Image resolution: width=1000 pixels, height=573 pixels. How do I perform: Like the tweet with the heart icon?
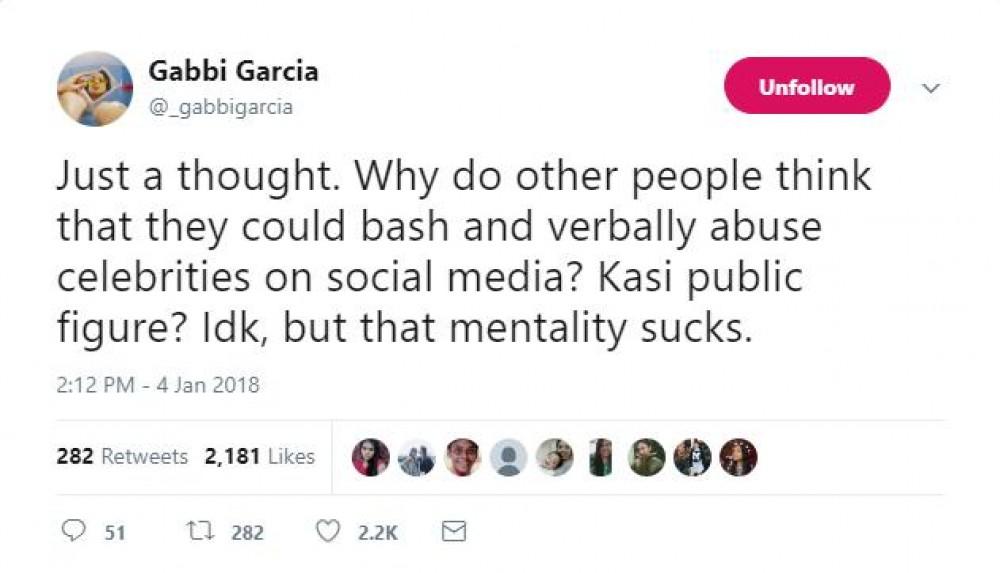tap(328, 531)
